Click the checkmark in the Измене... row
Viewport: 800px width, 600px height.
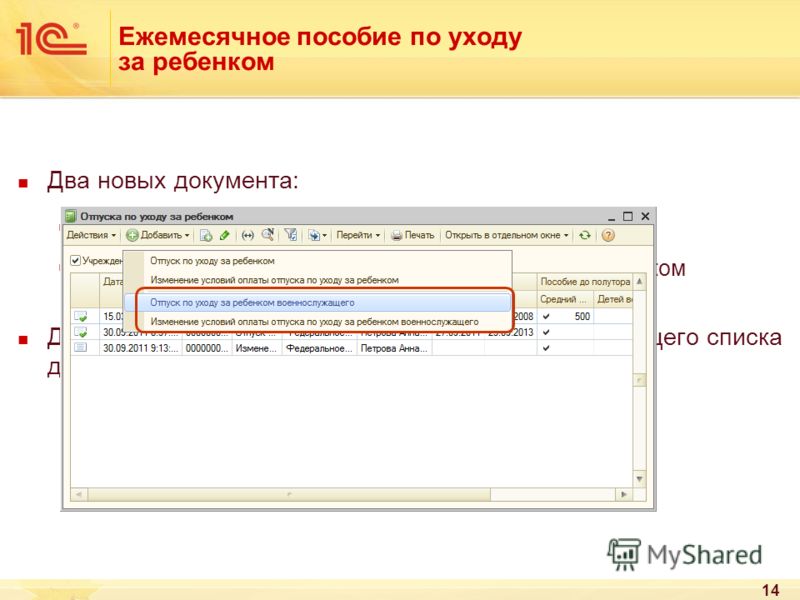(x=546, y=348)
